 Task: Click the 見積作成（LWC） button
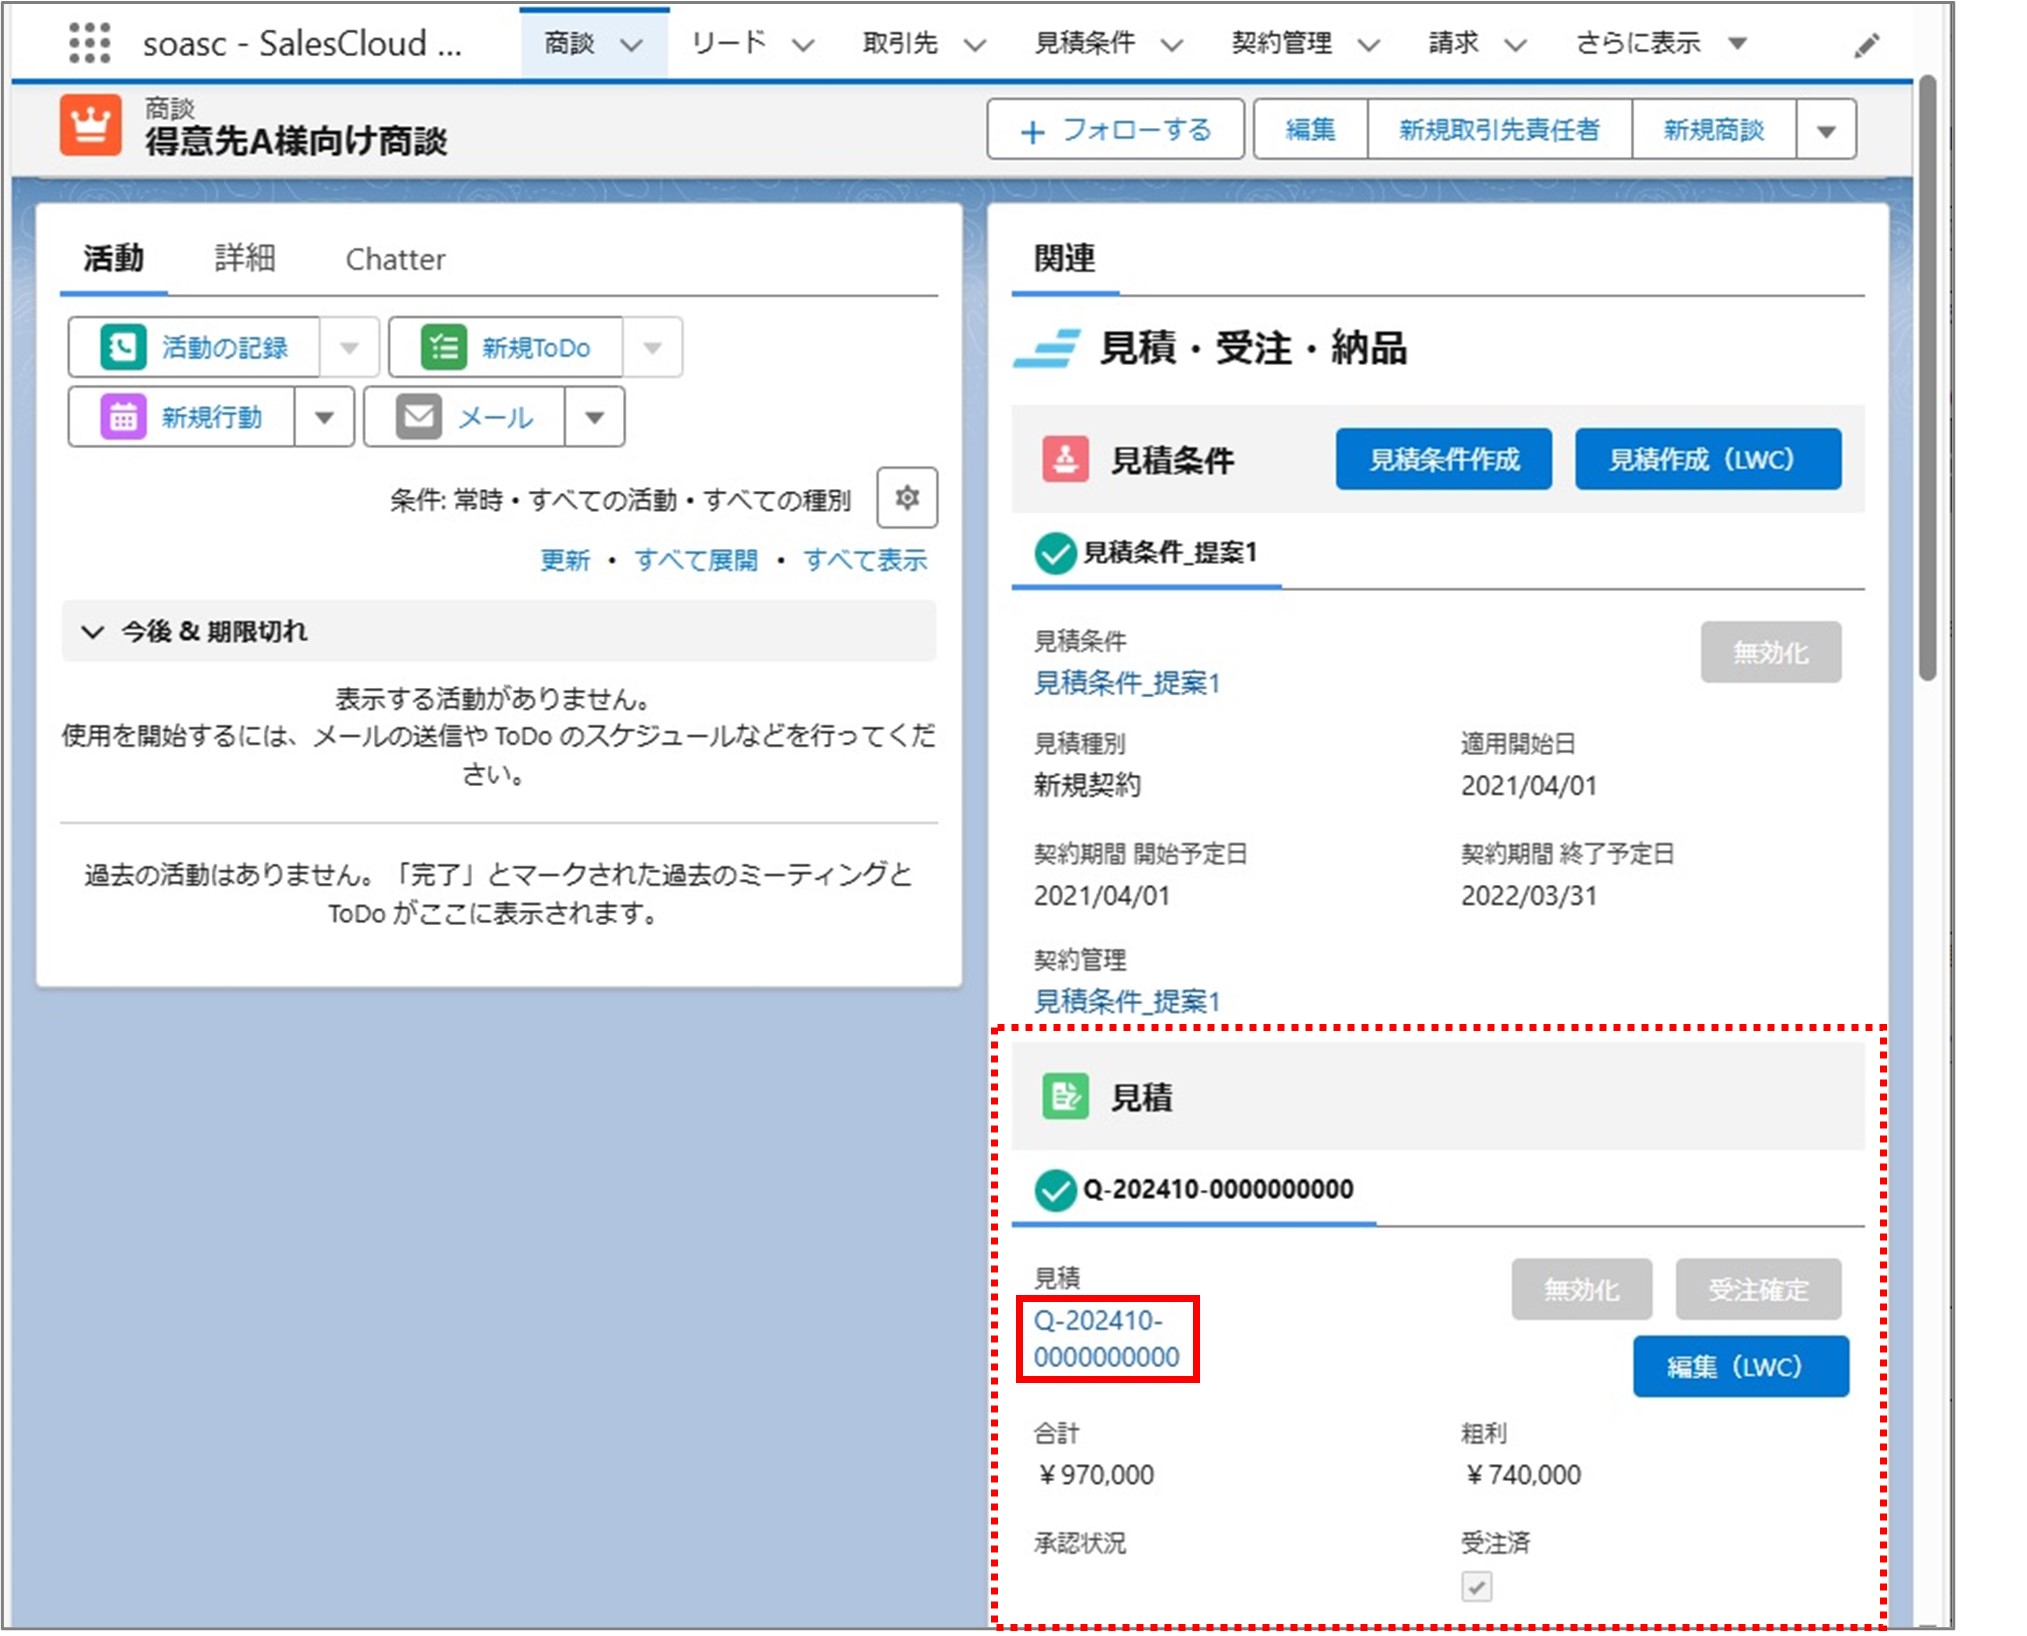tap(1707, 459)
